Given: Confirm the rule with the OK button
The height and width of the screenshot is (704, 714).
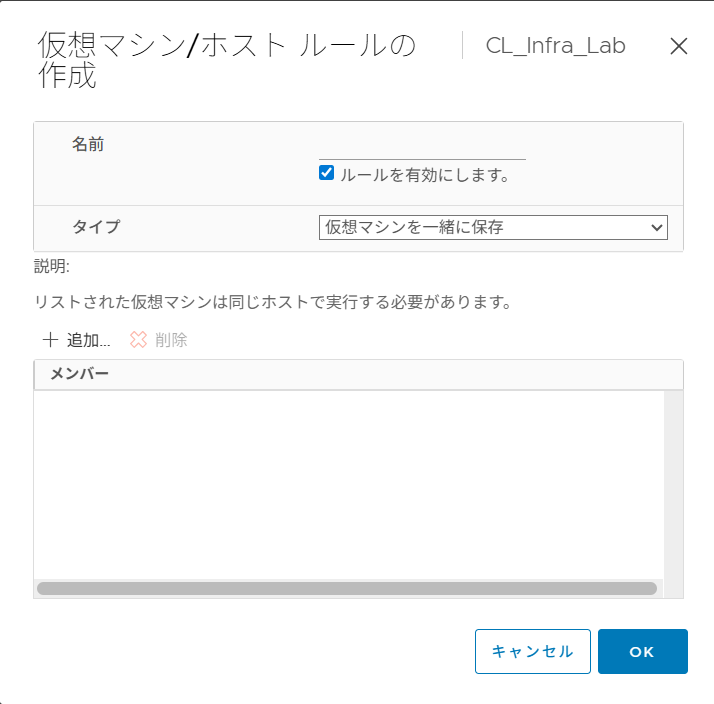Looking at the screenshot, I should click(642, 652).
